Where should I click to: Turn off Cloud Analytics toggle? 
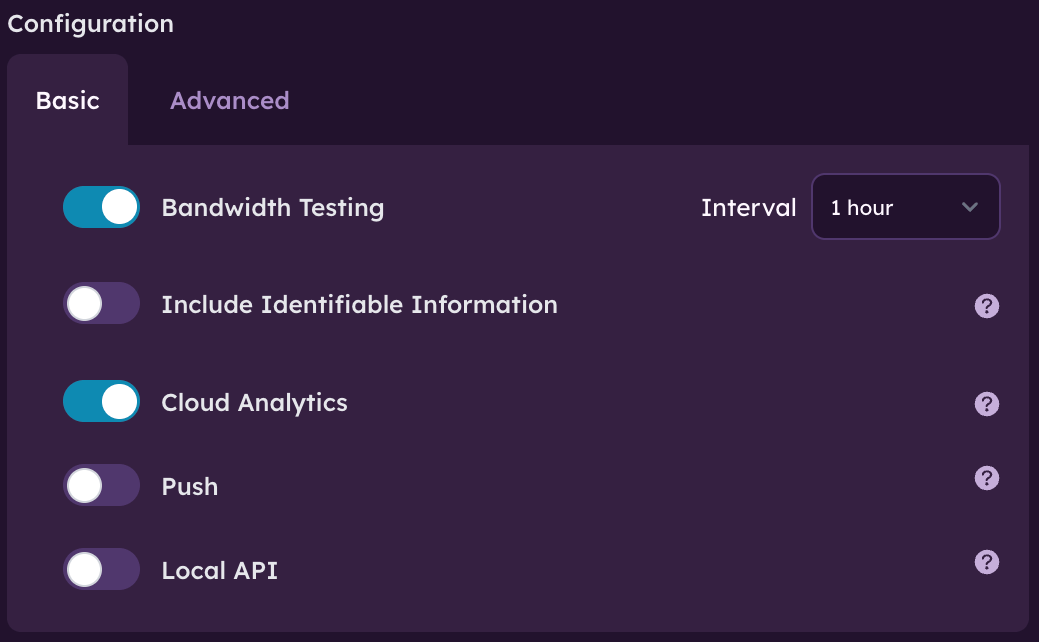pos(101,402)
